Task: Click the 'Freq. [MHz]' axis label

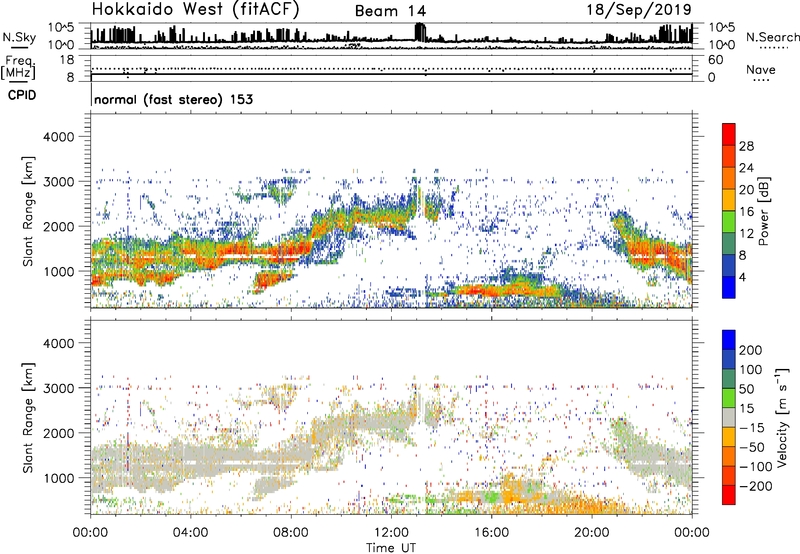Action: pos(18,68)
